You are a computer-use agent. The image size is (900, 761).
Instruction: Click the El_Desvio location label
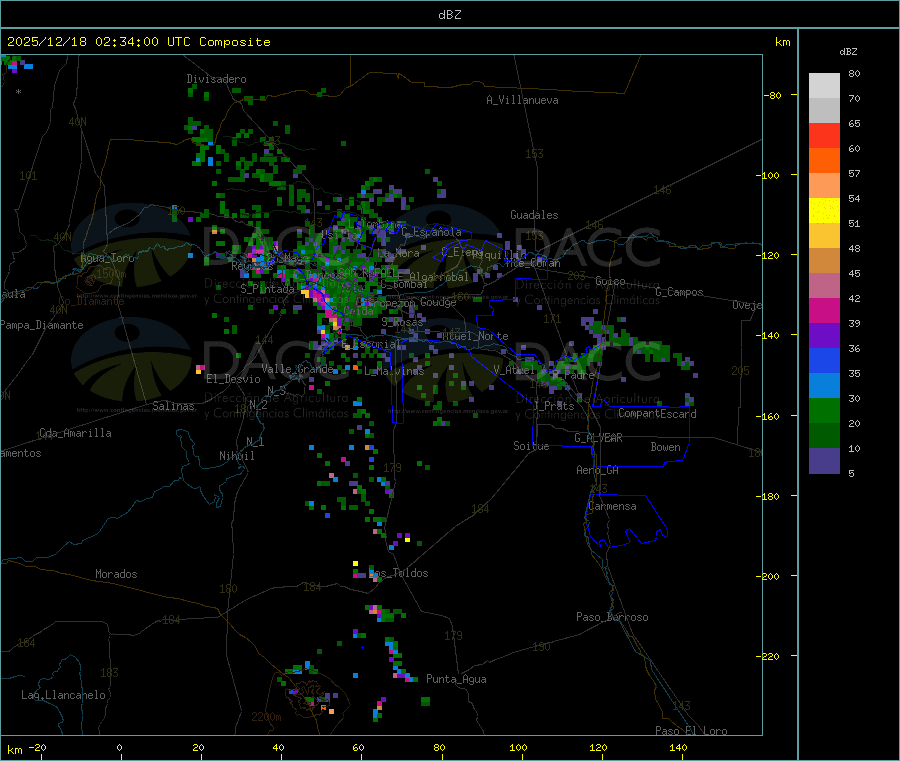click(233, 379)
